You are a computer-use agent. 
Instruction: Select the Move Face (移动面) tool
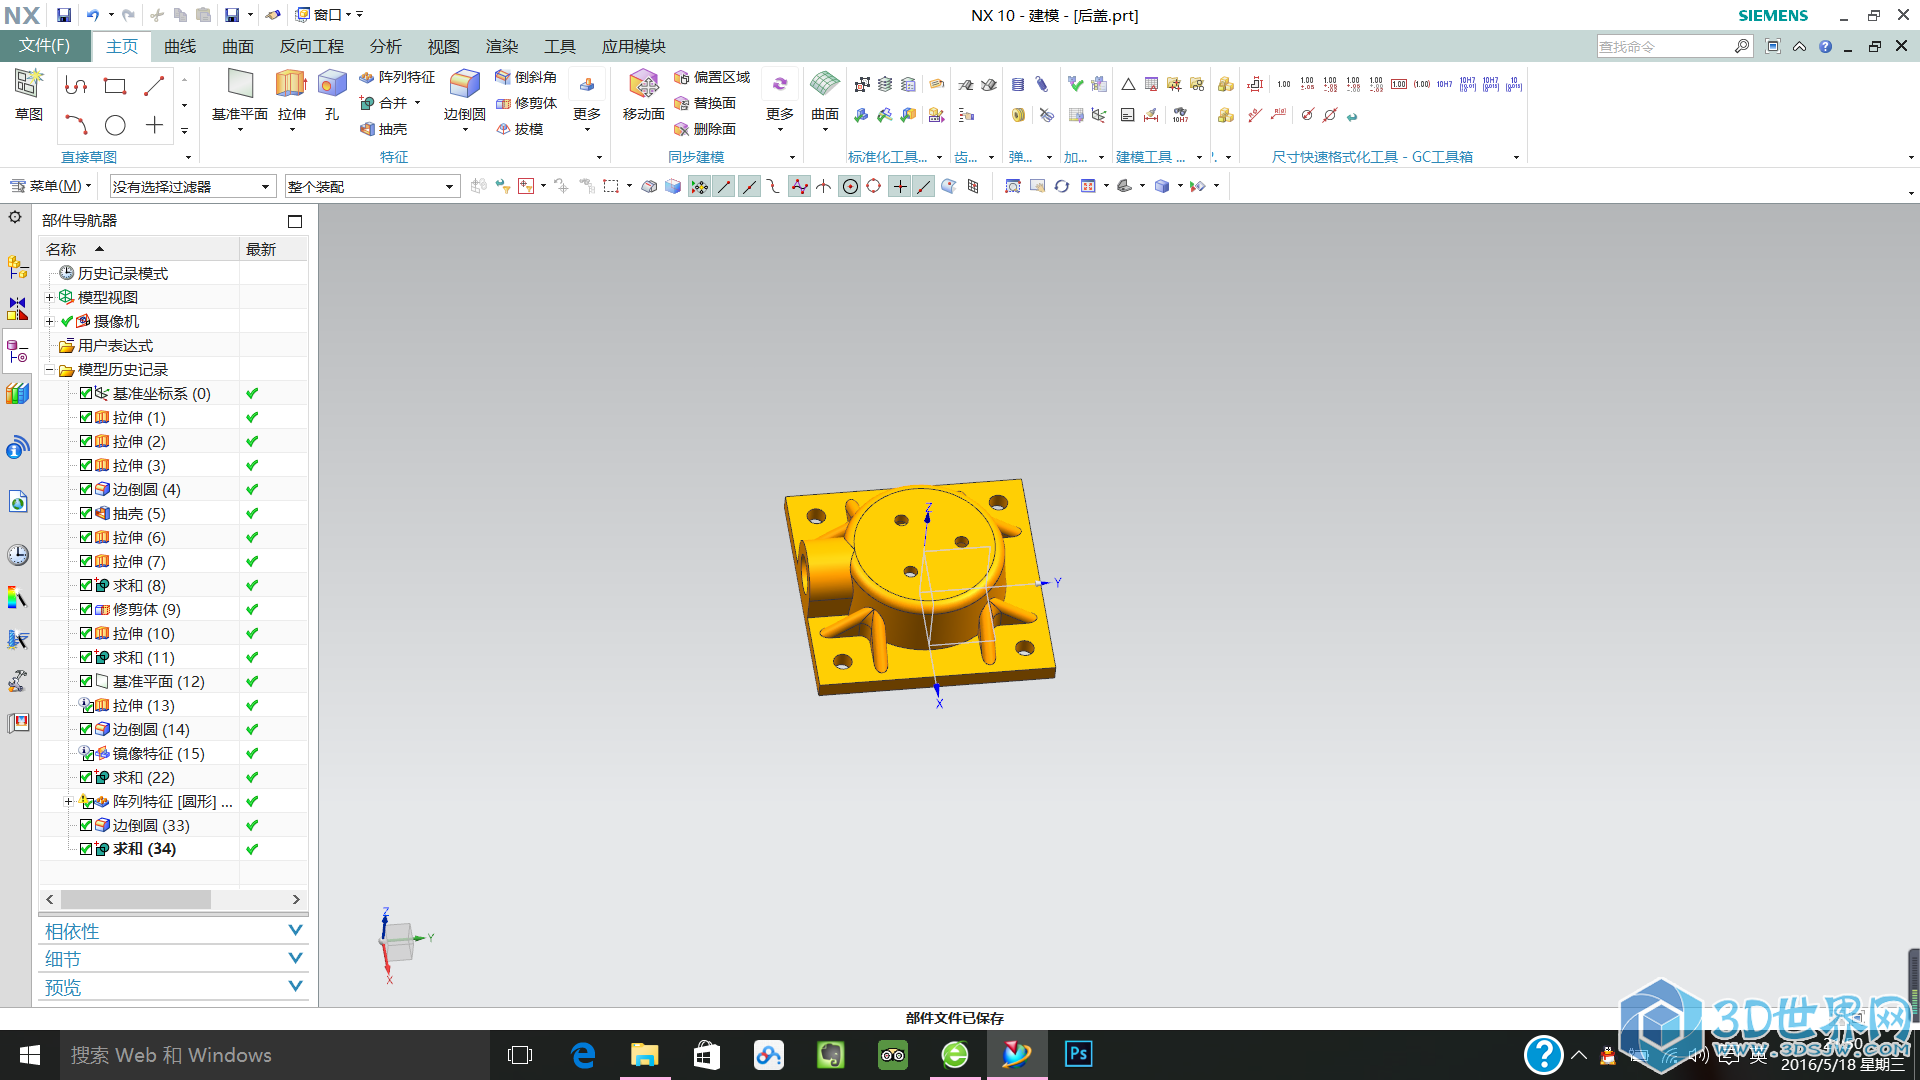coord(643,97)
